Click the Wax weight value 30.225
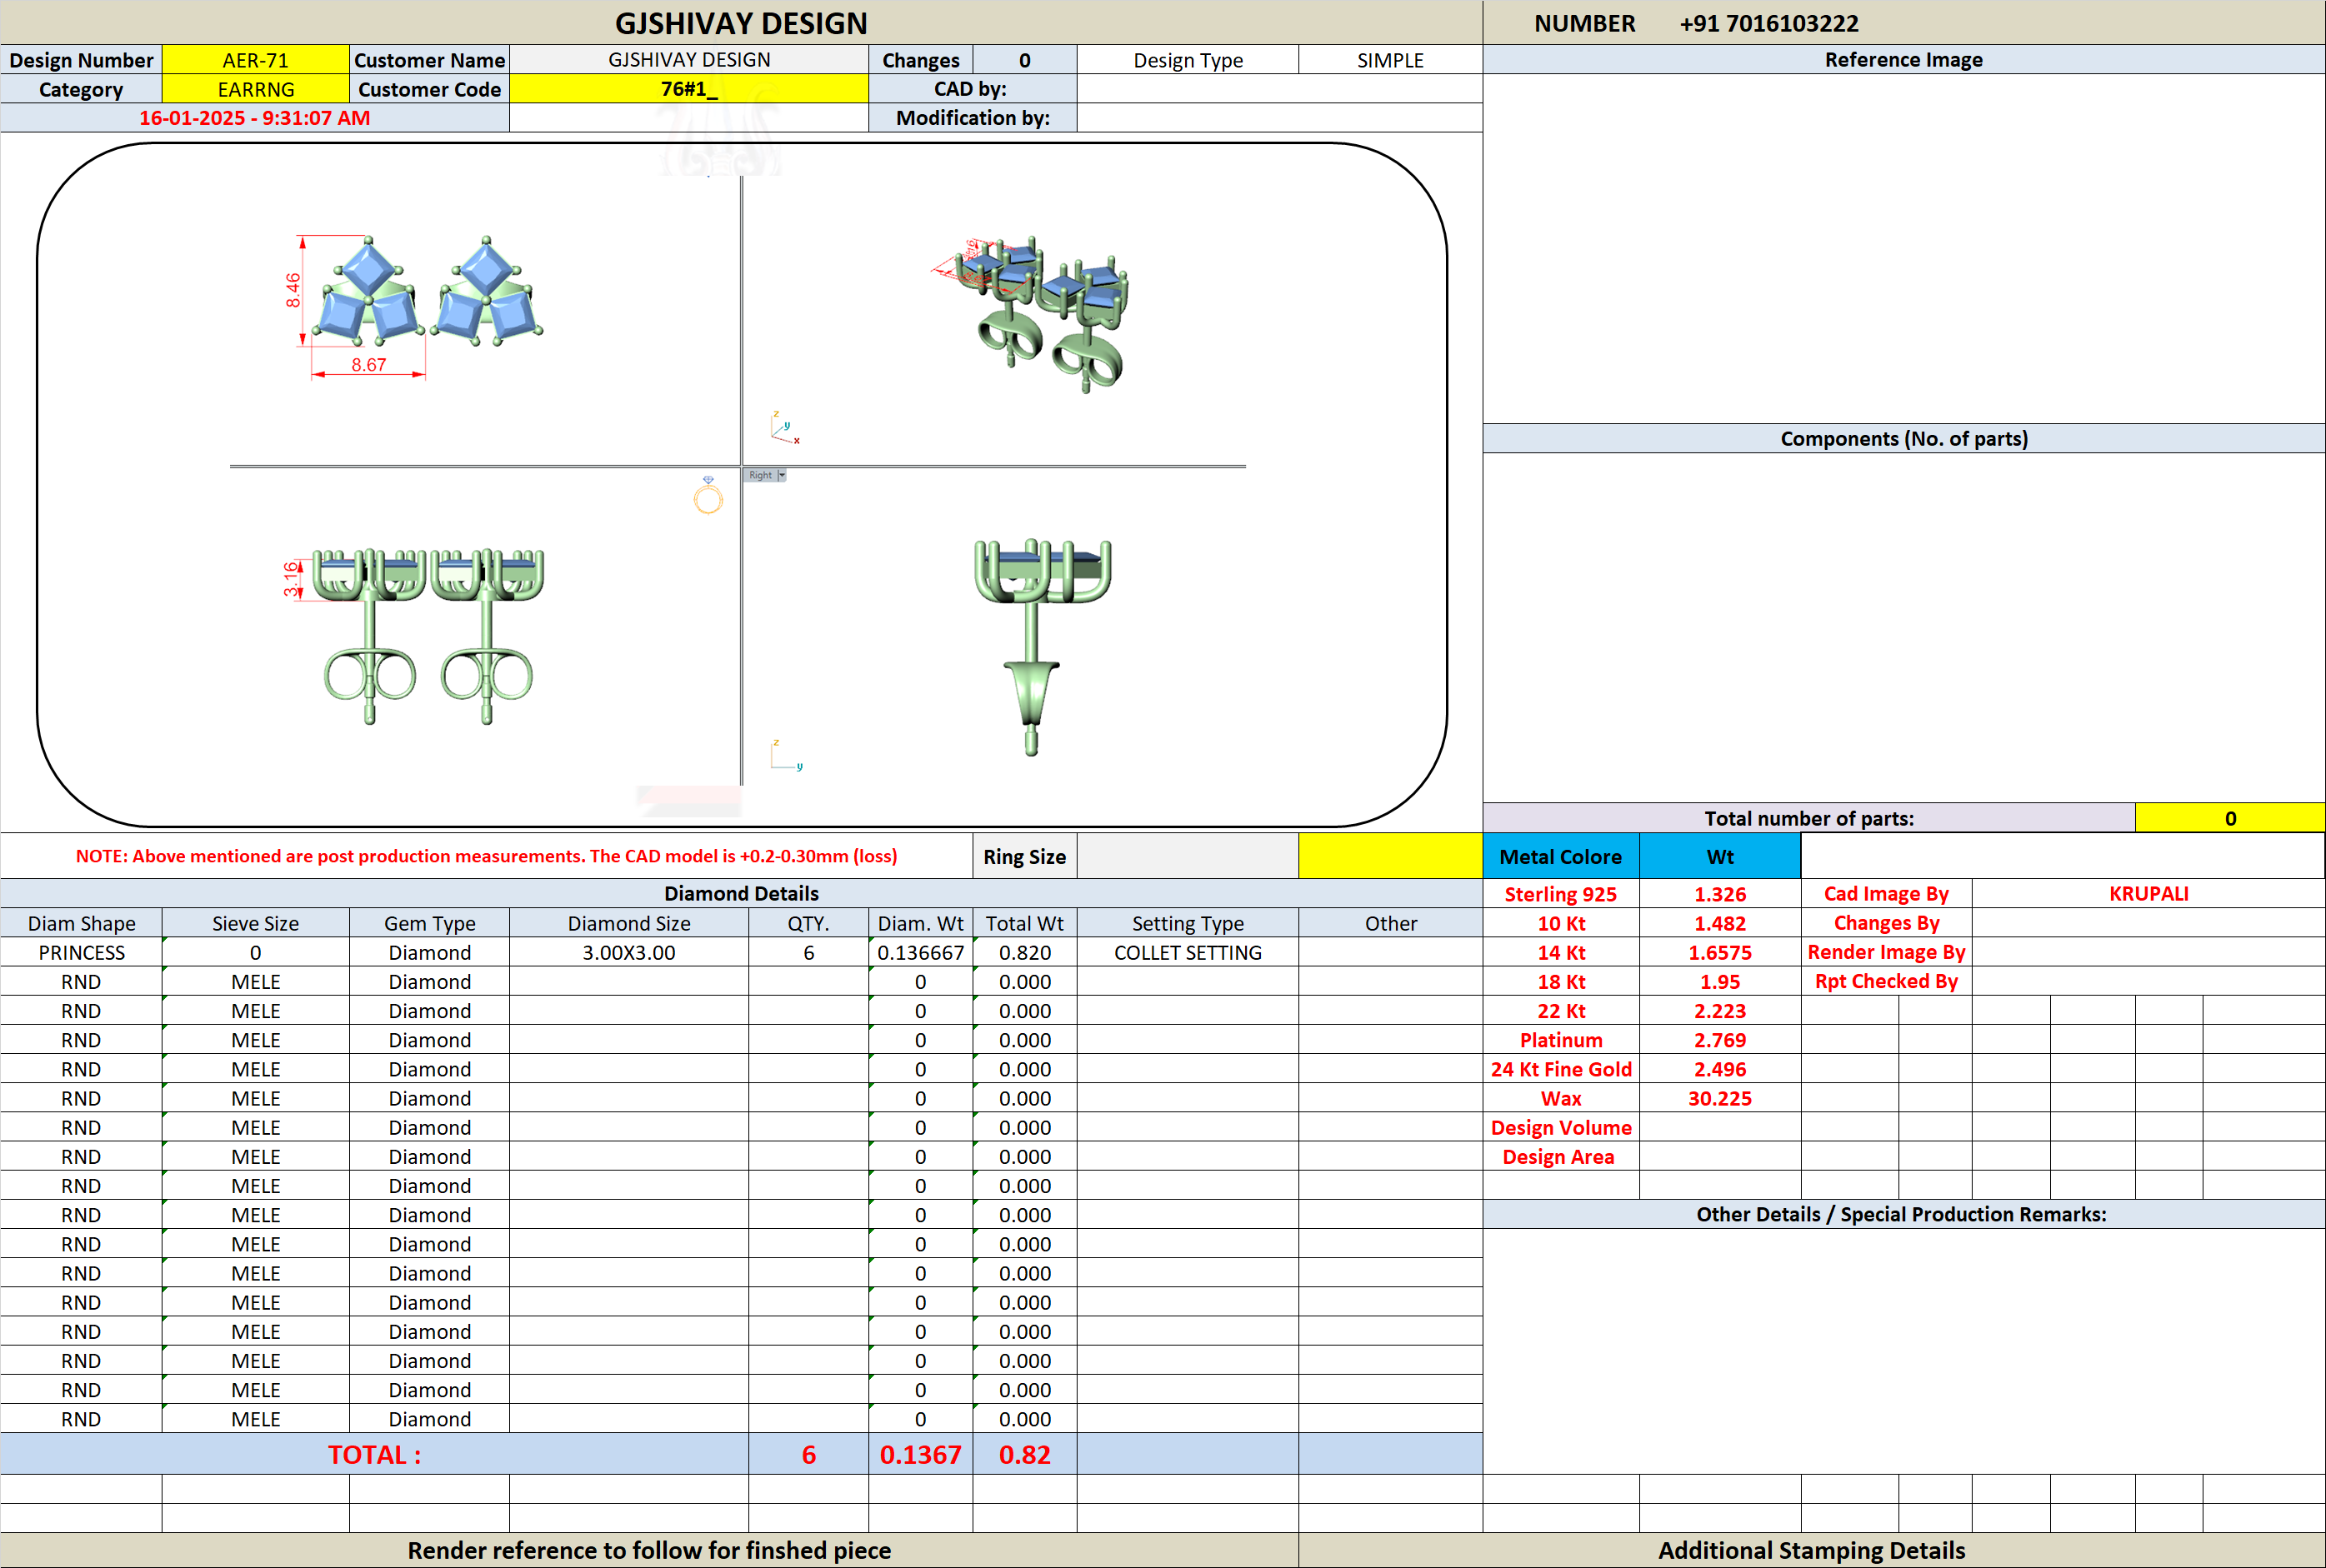2326x1568 pixels. (1720, 1098)
